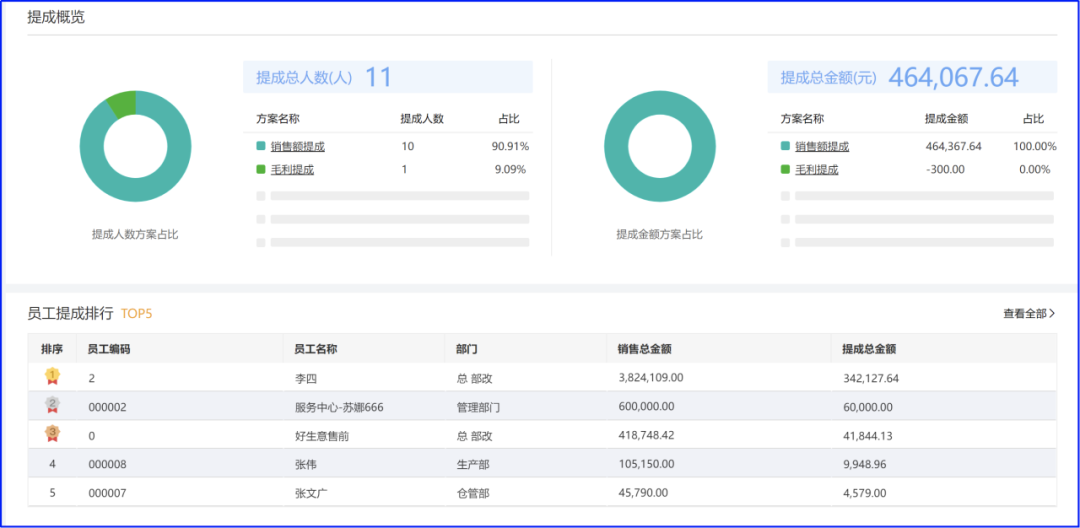Image resolution: width=1080 pixels, height=528 pixels.
Task: Click department 管理部门
Action: [x=477, y=407]
